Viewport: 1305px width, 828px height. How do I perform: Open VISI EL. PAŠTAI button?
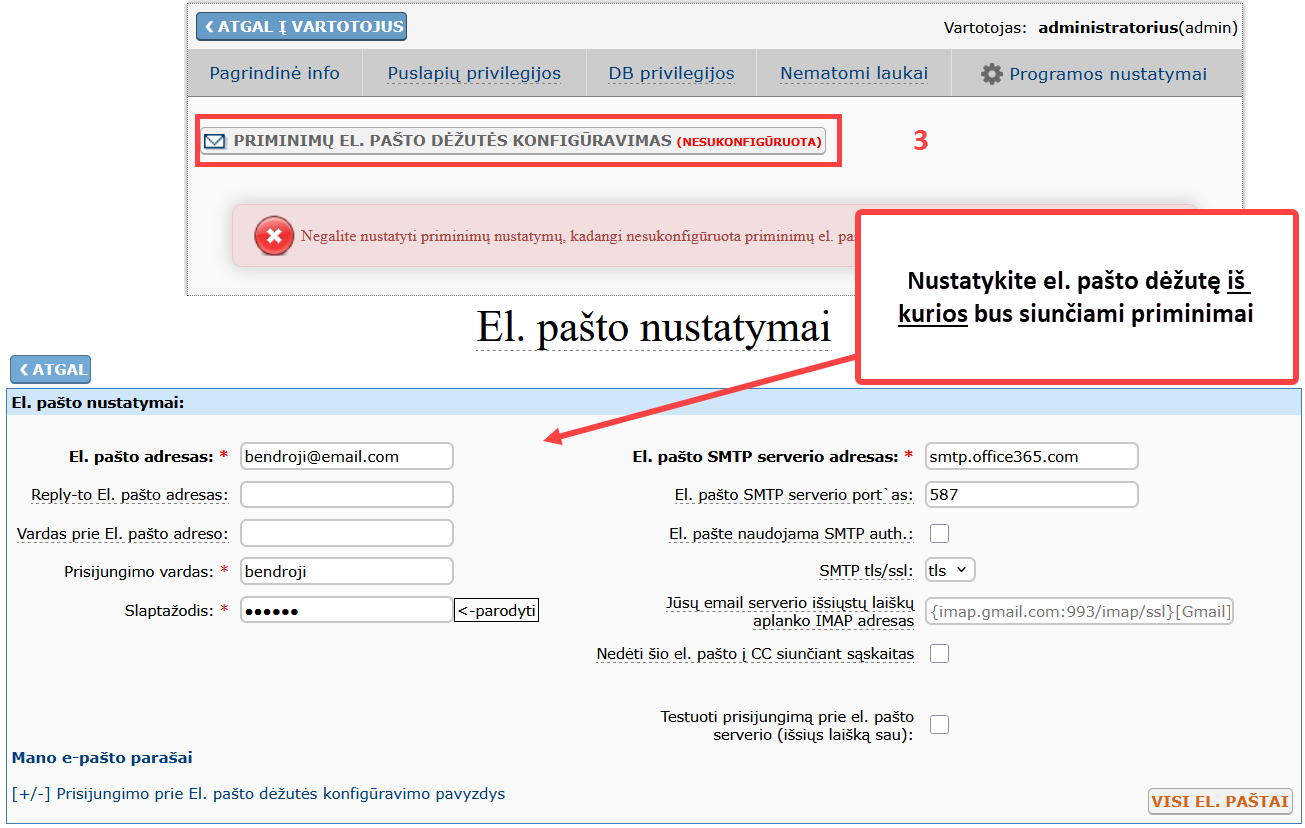pos(1220,801)
